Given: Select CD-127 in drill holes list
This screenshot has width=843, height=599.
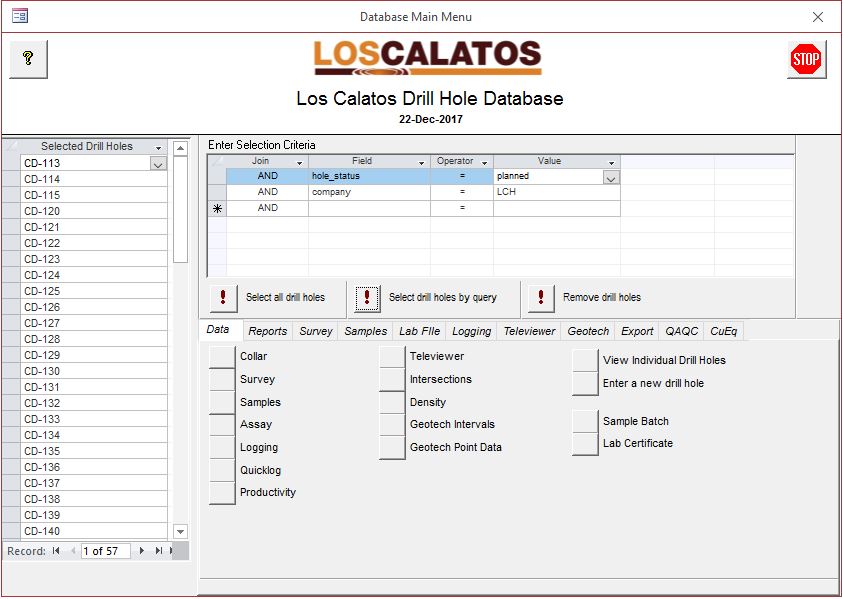Looking at the screenshot, I should click(94, 323).
